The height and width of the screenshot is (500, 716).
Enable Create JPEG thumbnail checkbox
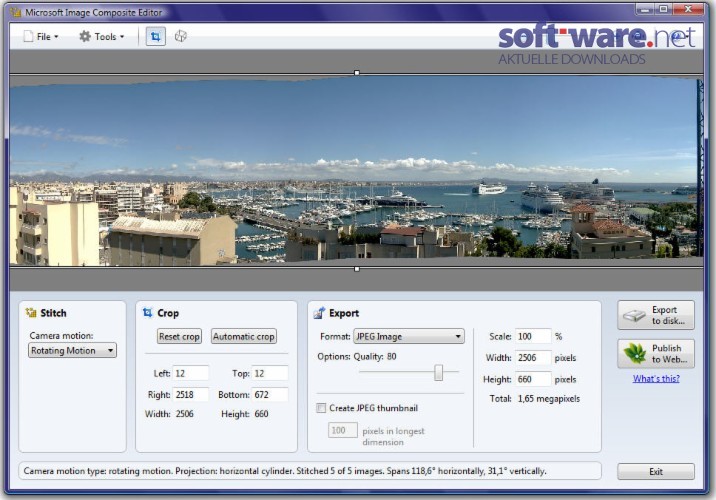coord(321,408)
